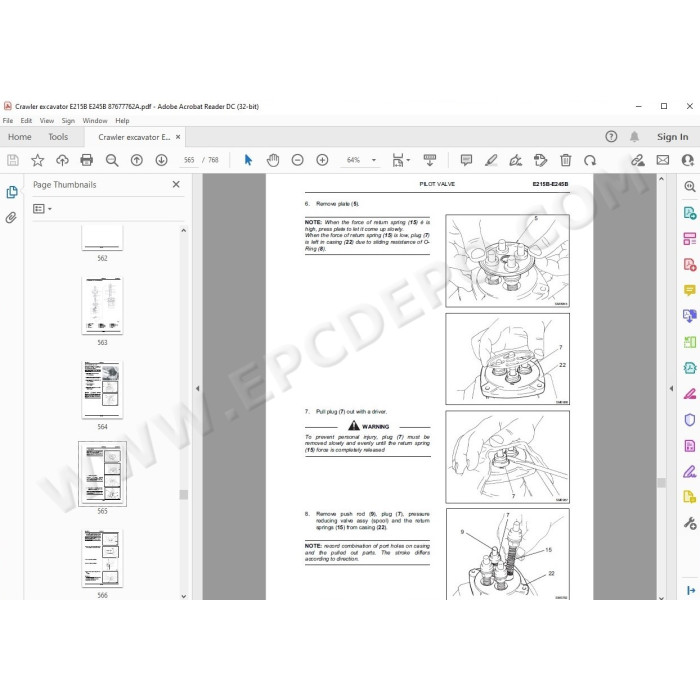The width and height of the screenshot is (700, 700).
Task: Click document scrollbar down arrow
Action: click(661, 597)
